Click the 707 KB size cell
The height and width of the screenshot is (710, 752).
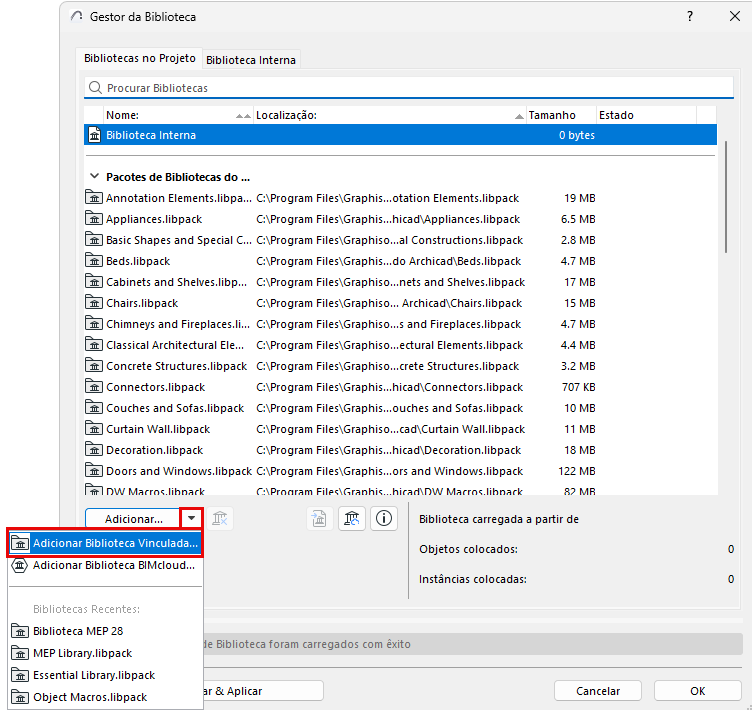(x=578, y=387)
